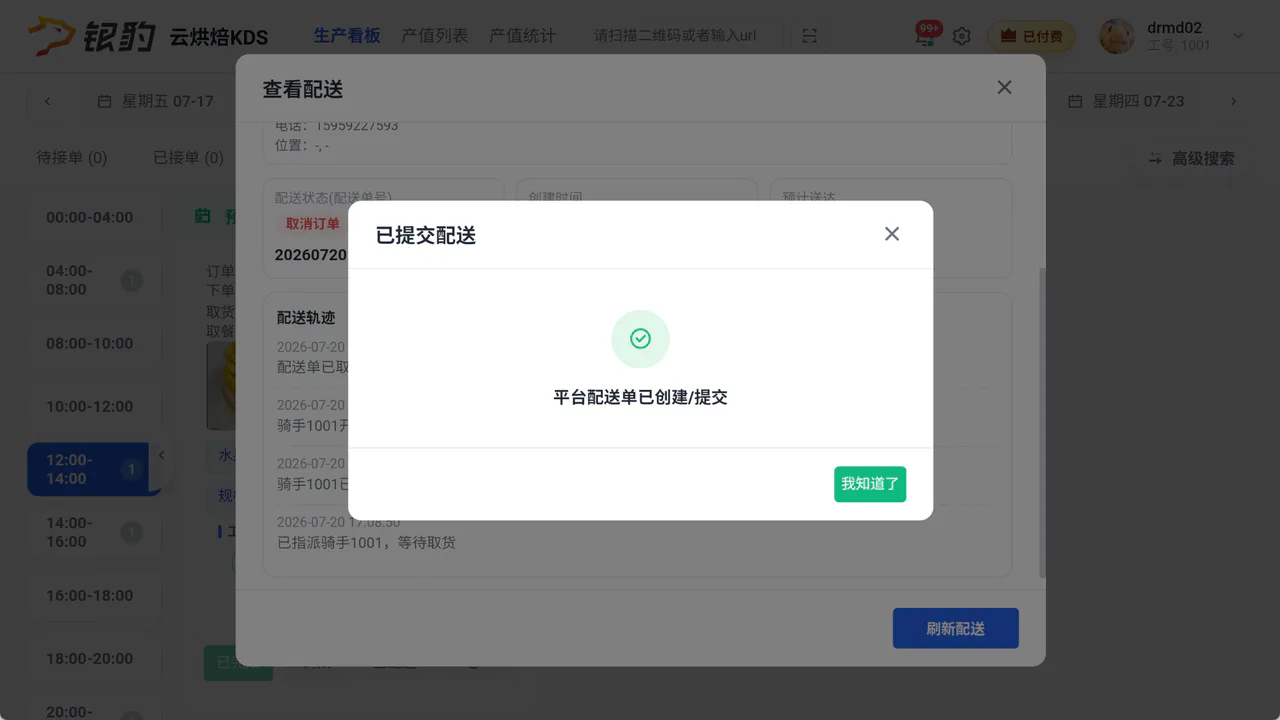The height and width of the screenshot is (720, 1280).
Task: Open the notification icon with 99+ badge
Action: click(926, 34)
